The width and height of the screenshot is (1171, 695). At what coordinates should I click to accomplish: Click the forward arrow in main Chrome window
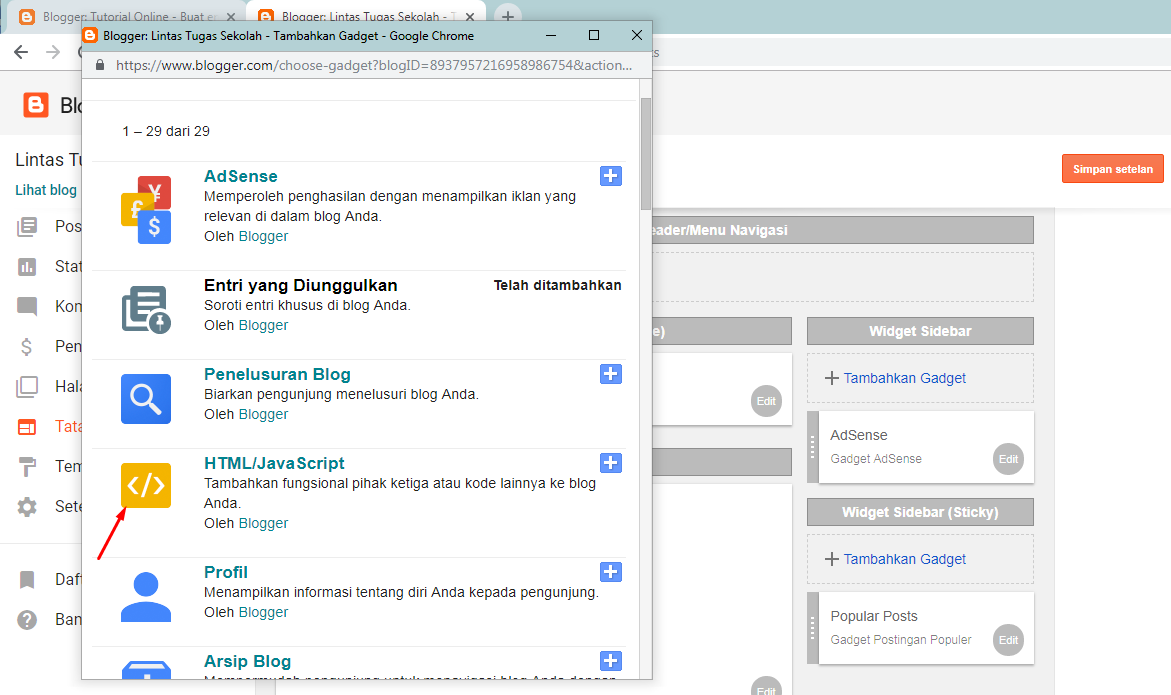[x=53, y=52]
